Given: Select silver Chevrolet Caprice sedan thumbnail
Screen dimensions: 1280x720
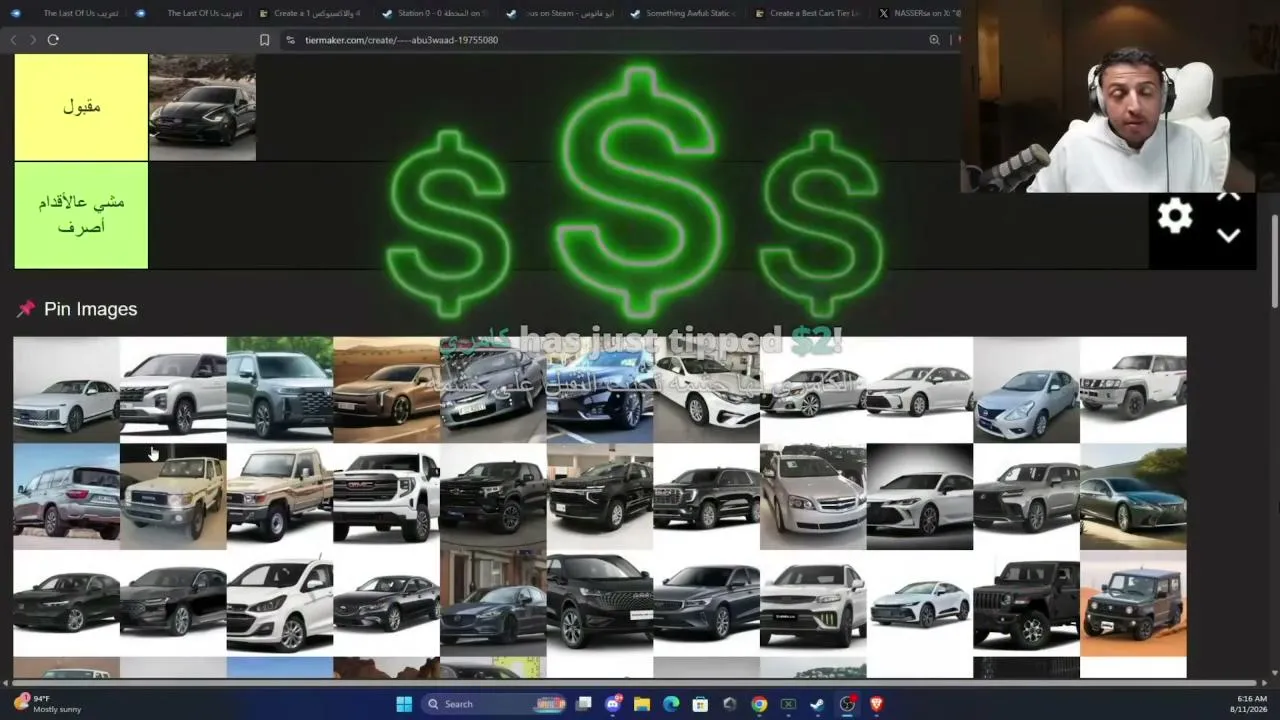Looking at the screenshot, I should tap(813, 496).
